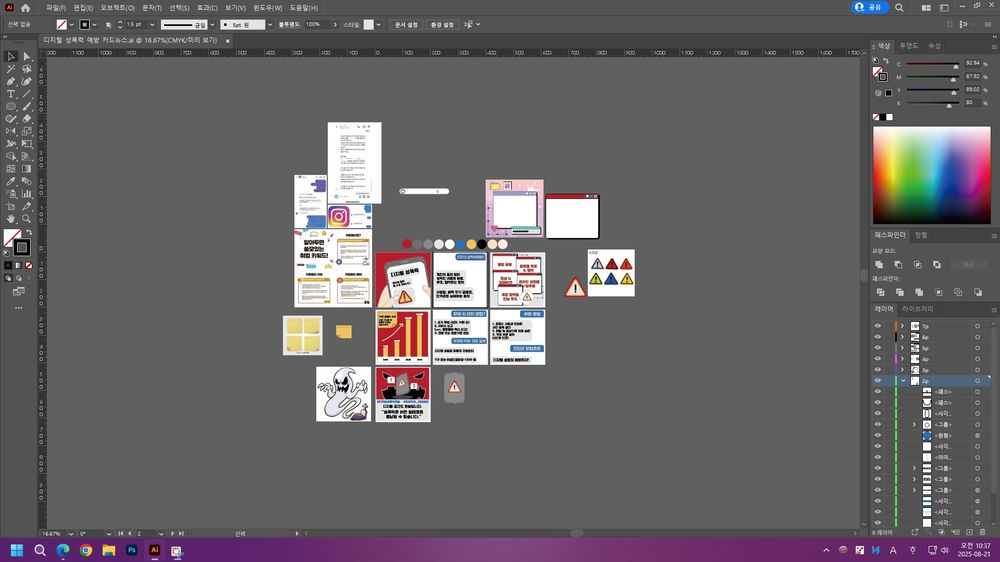Viewport: 1000px width, 562px height.
Task: Select the Eyedropper tool
Action: click(x=11, y=181)
